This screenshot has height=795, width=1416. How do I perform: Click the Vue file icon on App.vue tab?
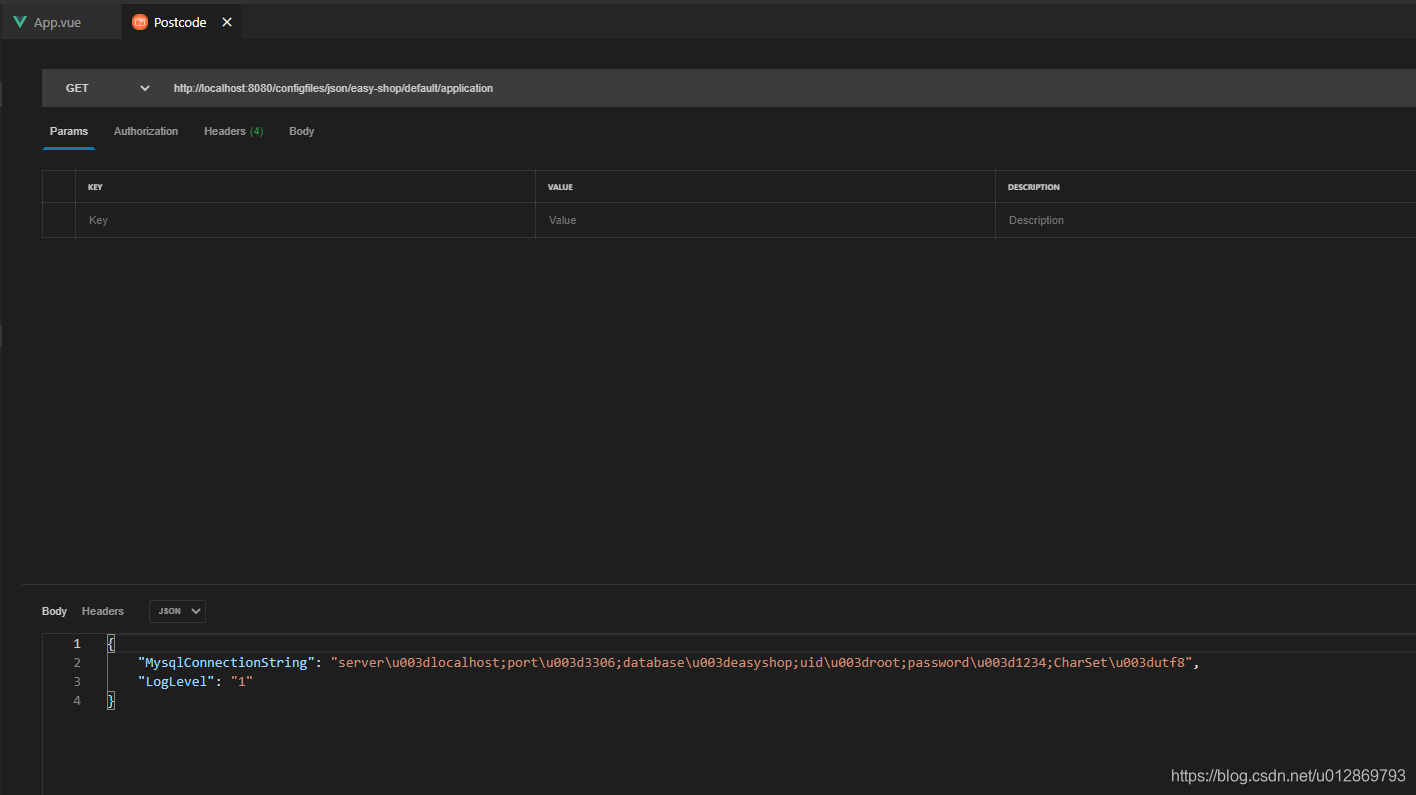(x=20, y=22)
